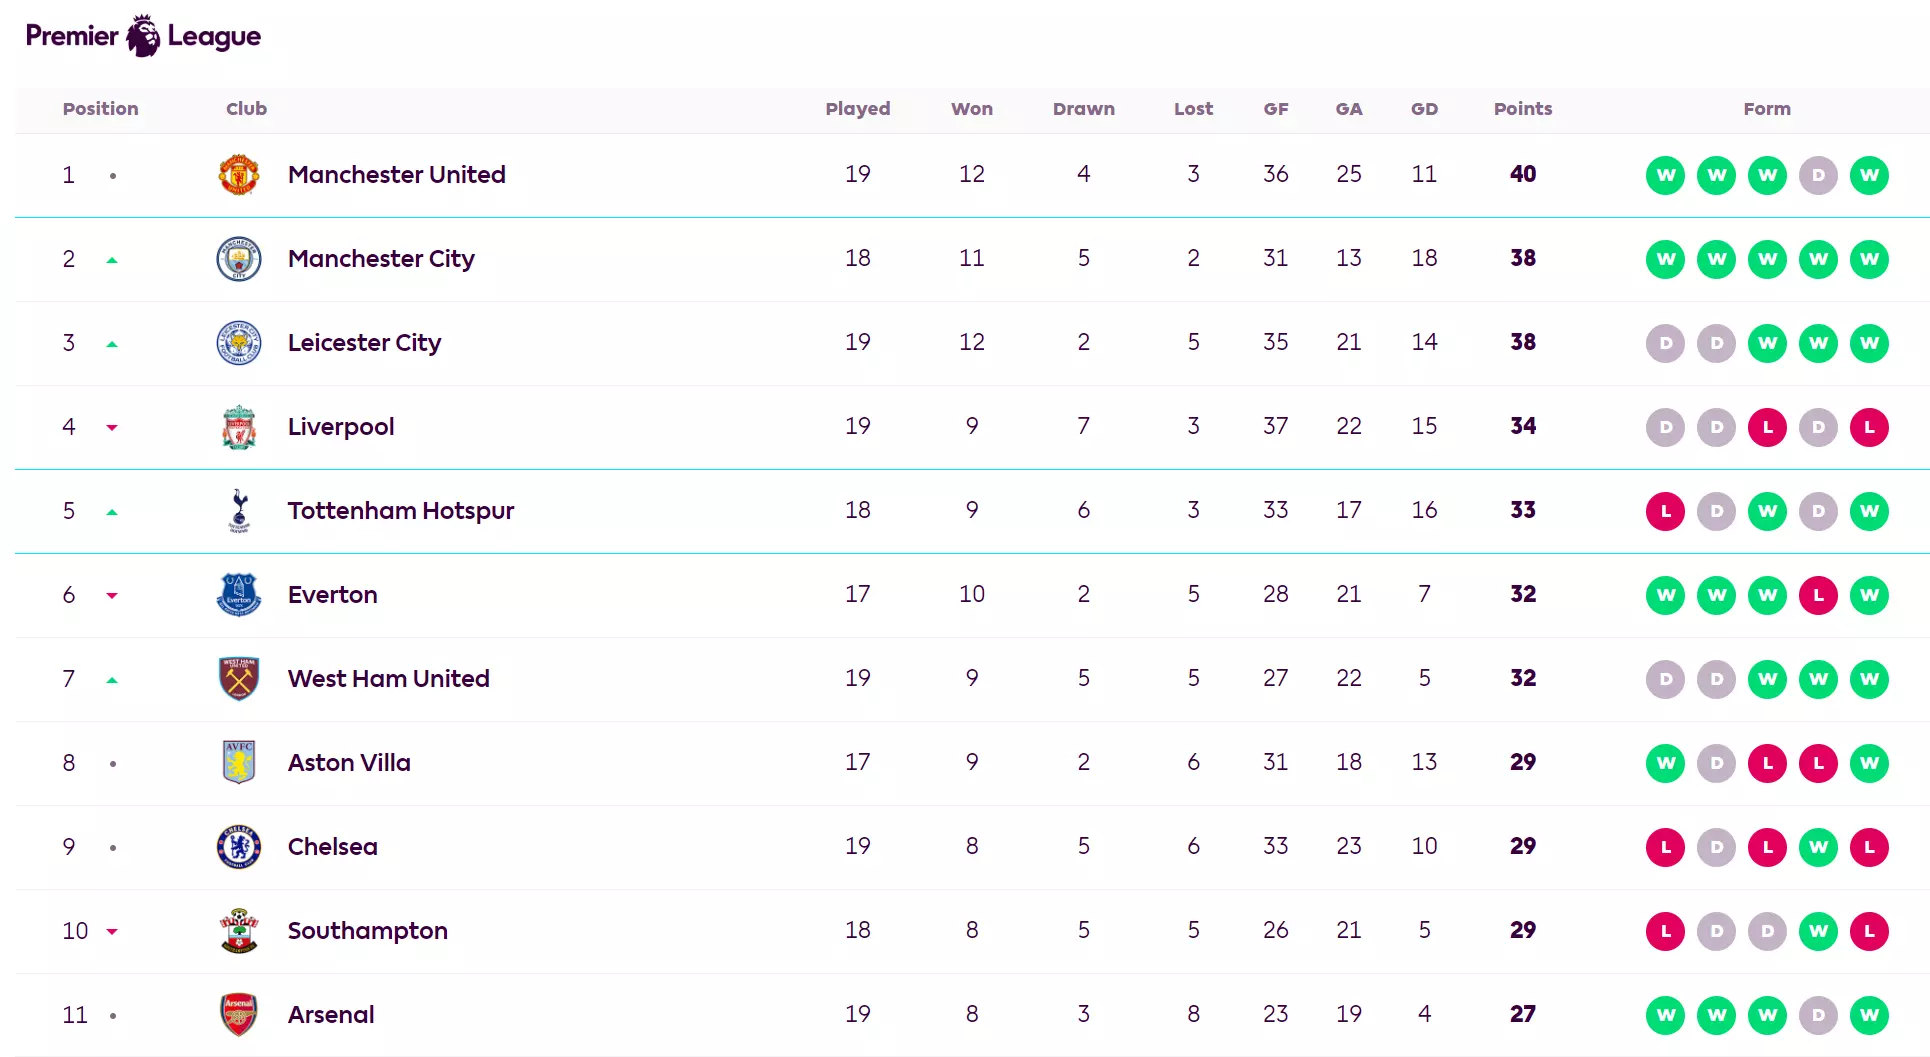Click the Played column header
This screenshot has height=1057, width=1930.
coord(857,109)
